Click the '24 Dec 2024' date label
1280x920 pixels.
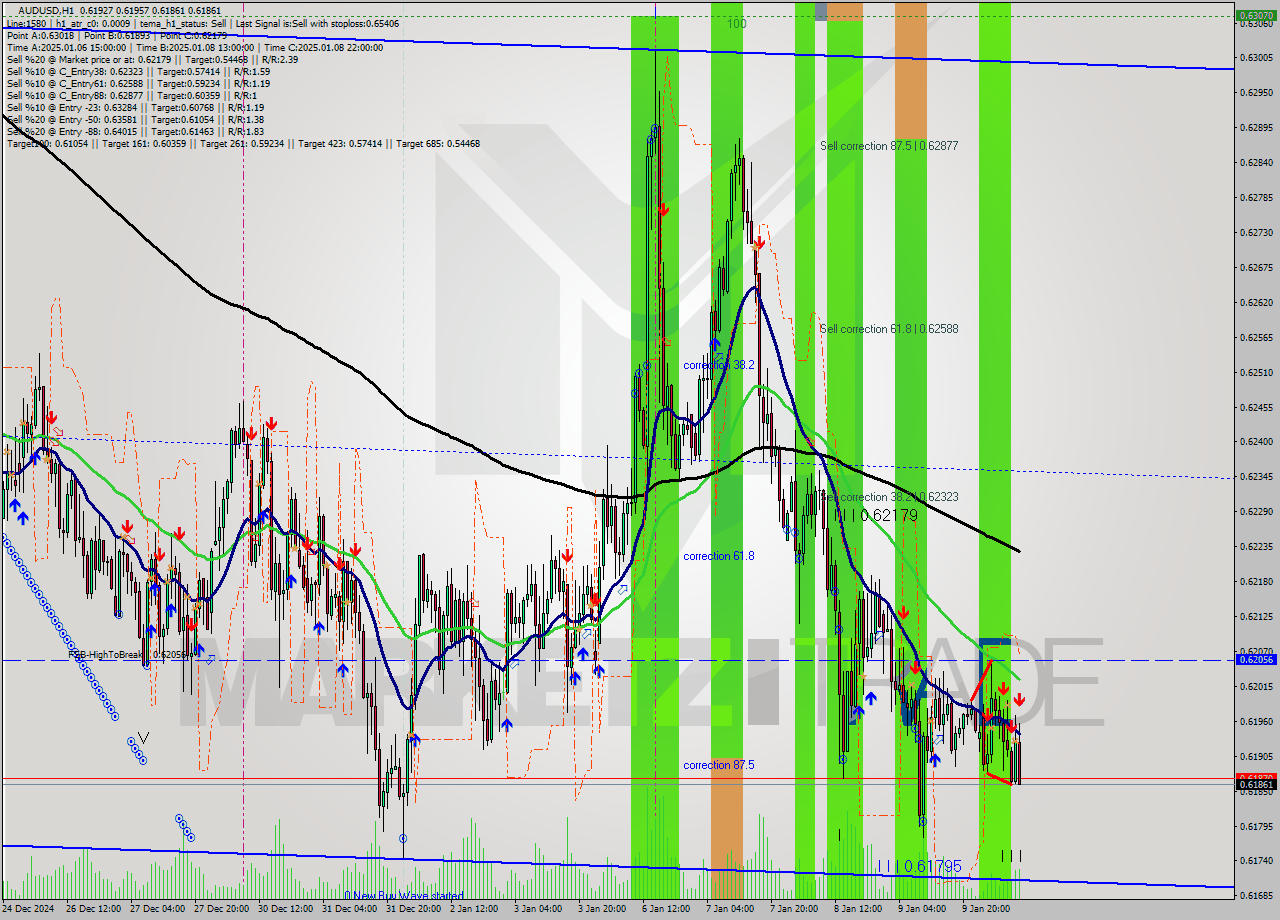tap(29, 909)
